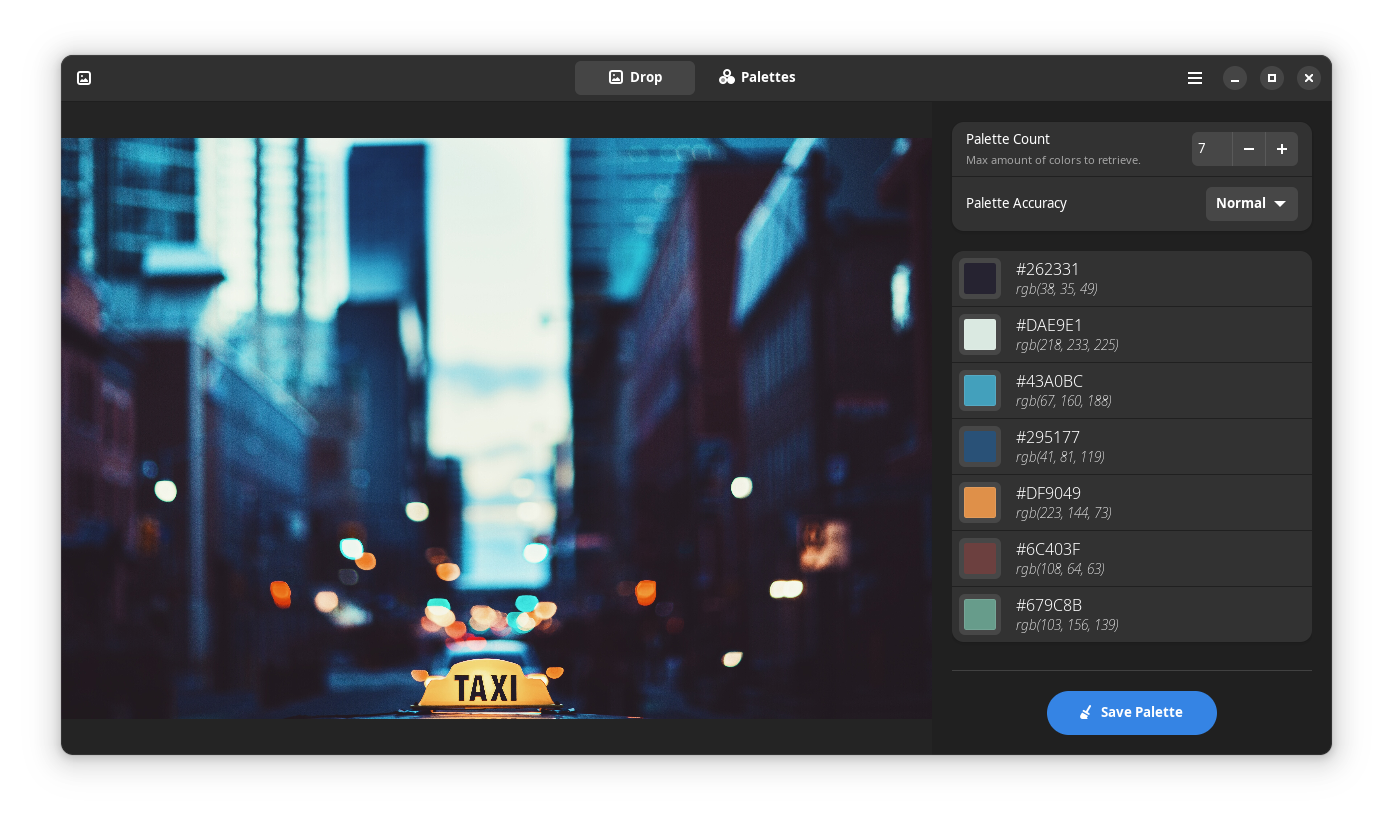
Task: Minimize the window
Action: pos(1235,78)
